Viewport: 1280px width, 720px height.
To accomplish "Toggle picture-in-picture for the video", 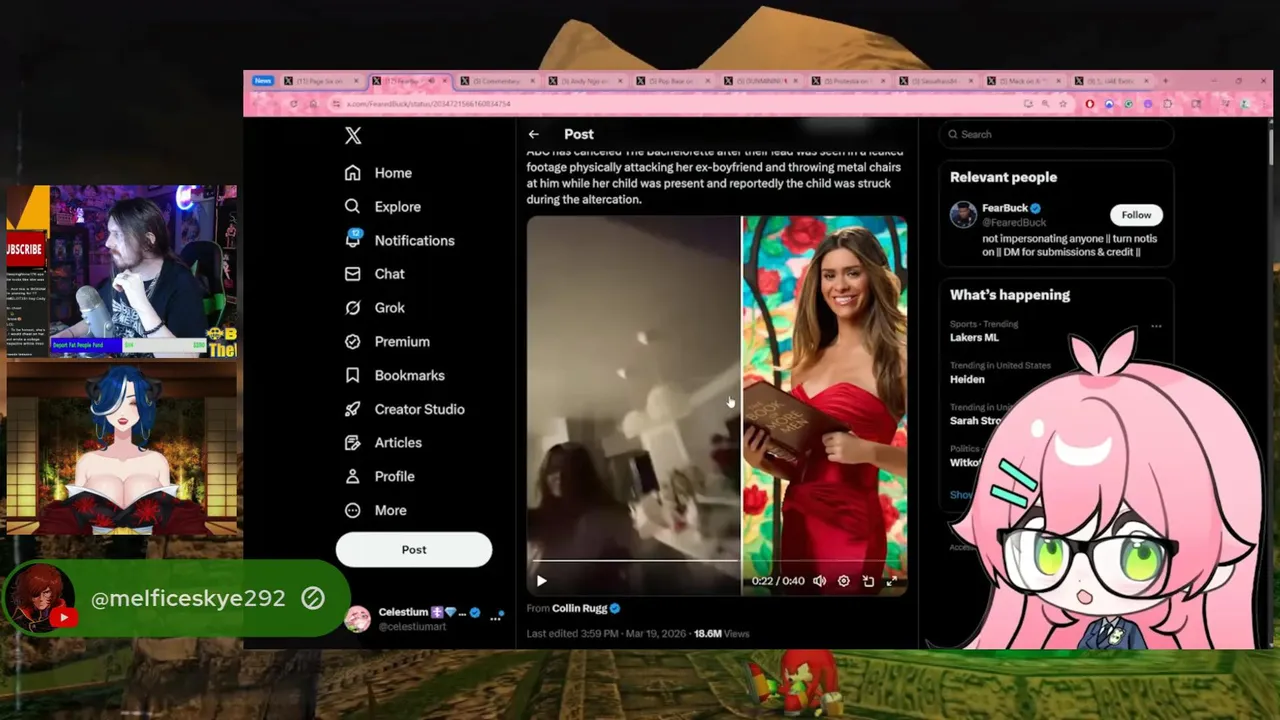I will tap(868, 581).
